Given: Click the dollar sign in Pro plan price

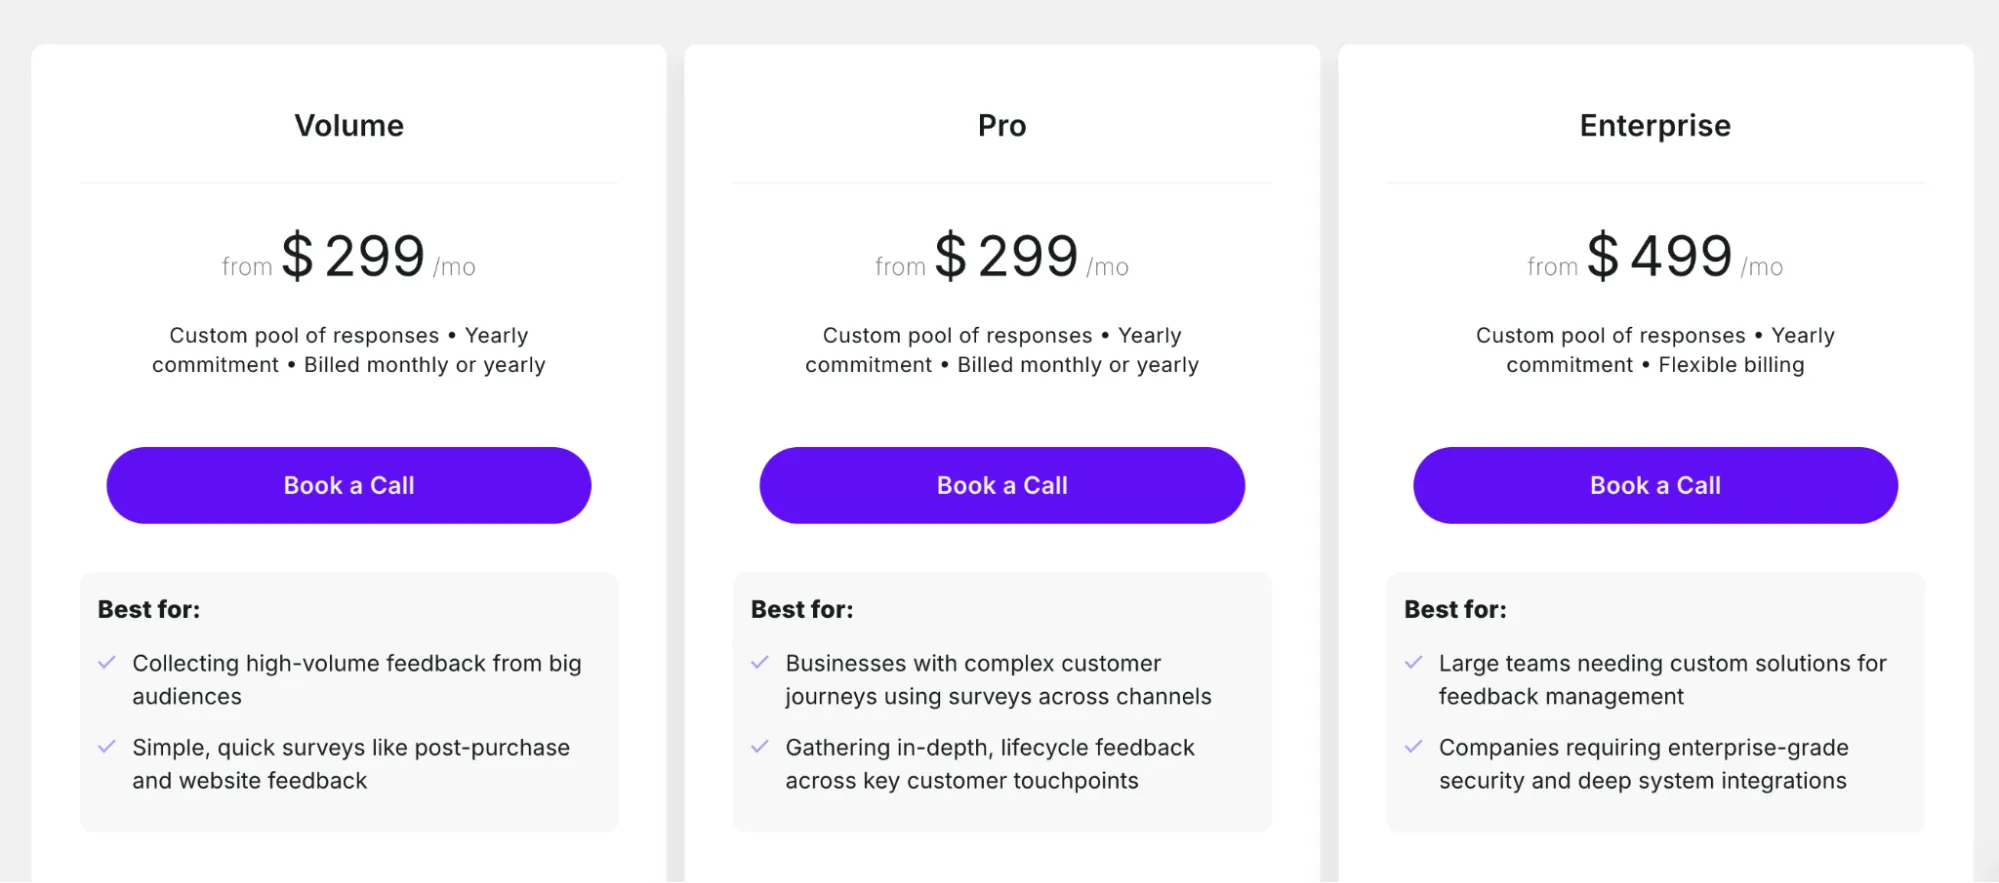Looking at the screenshot, I should click(951, 255).
